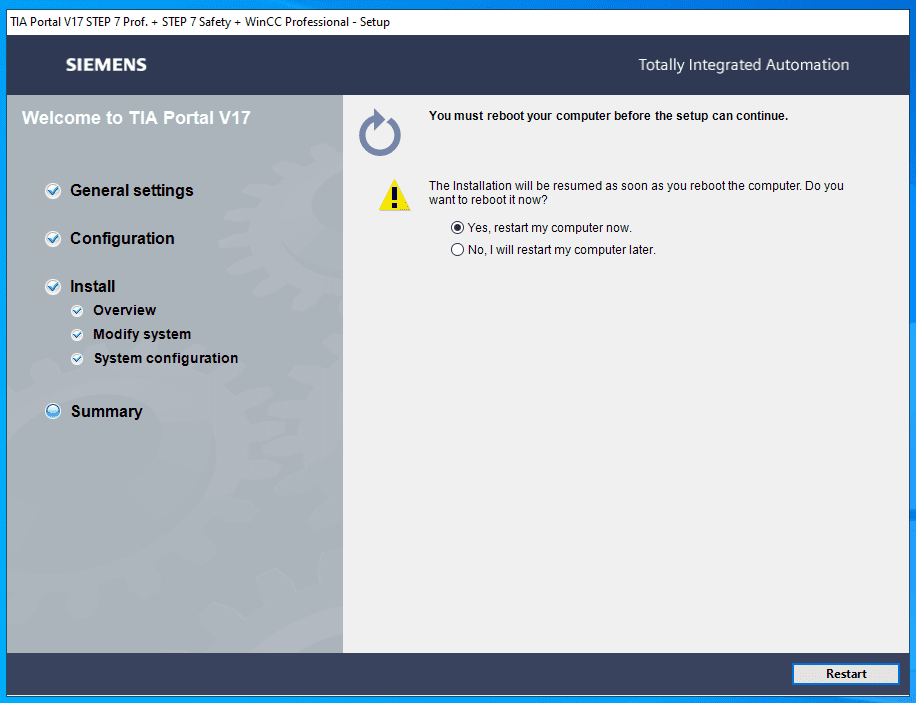Select the System configuration sub-step

(x=166, y=358)
